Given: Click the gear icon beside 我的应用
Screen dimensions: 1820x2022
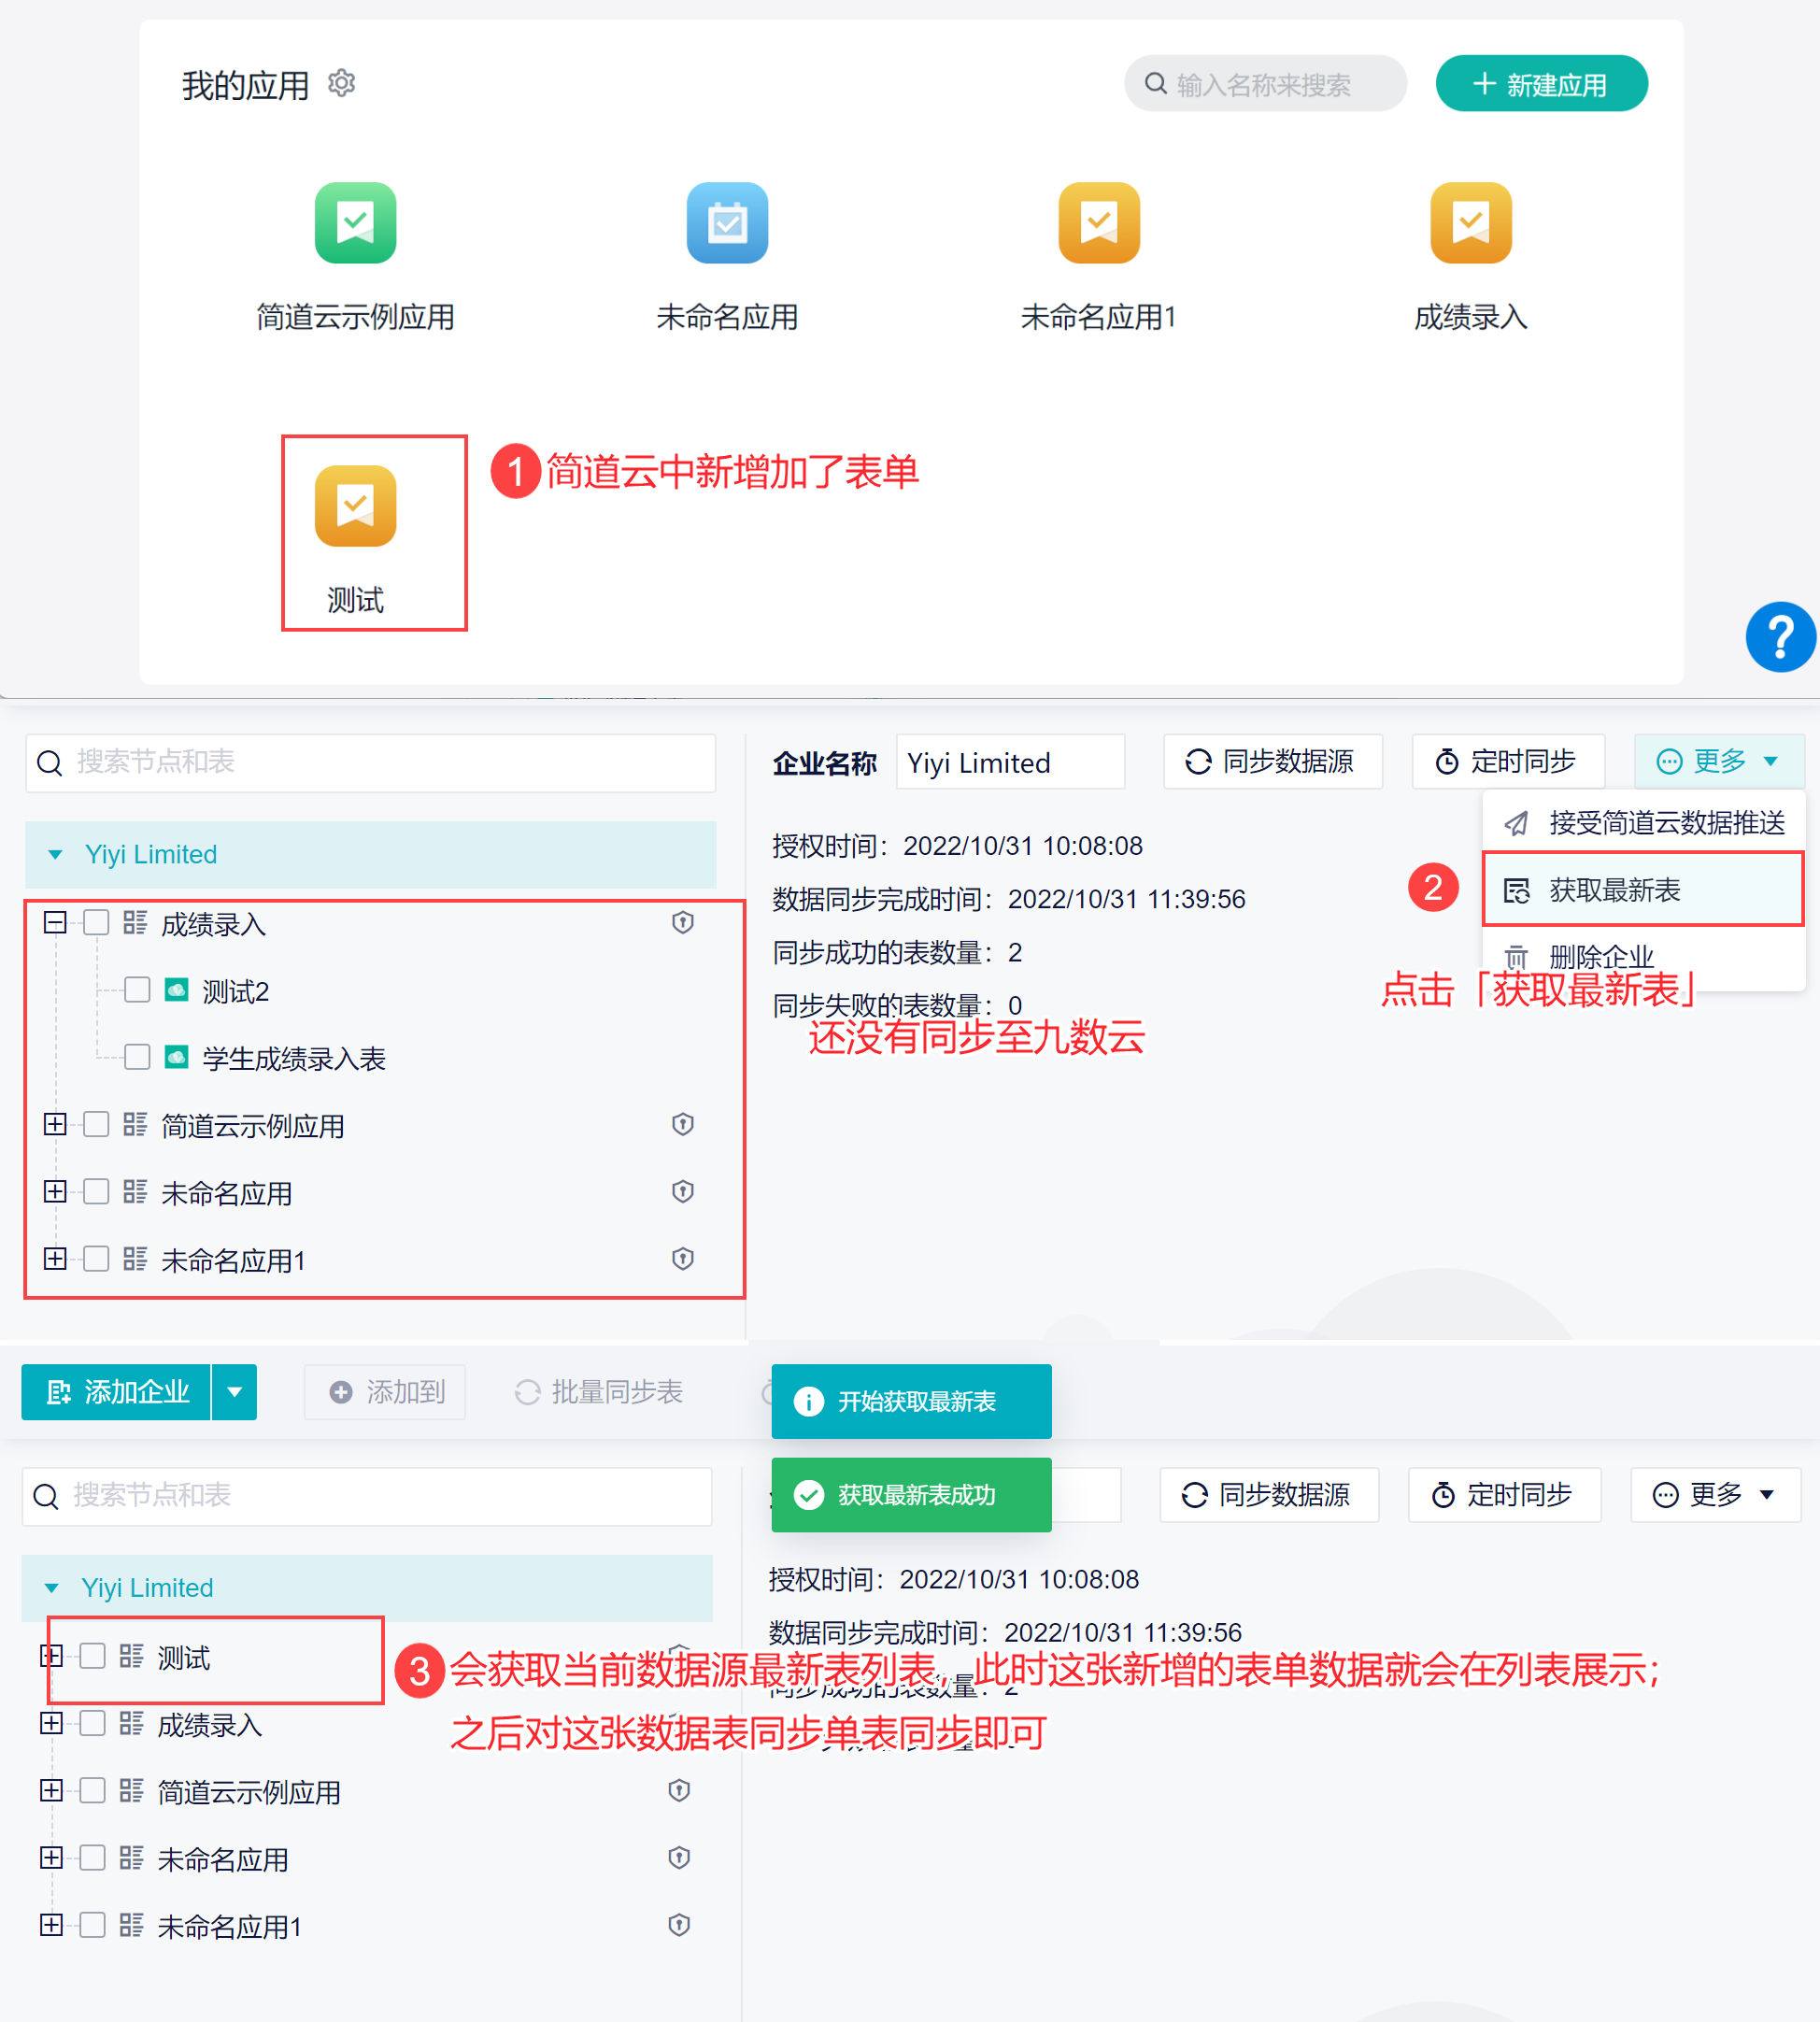Looking at the screenshot, I should [x=342, y=83].
